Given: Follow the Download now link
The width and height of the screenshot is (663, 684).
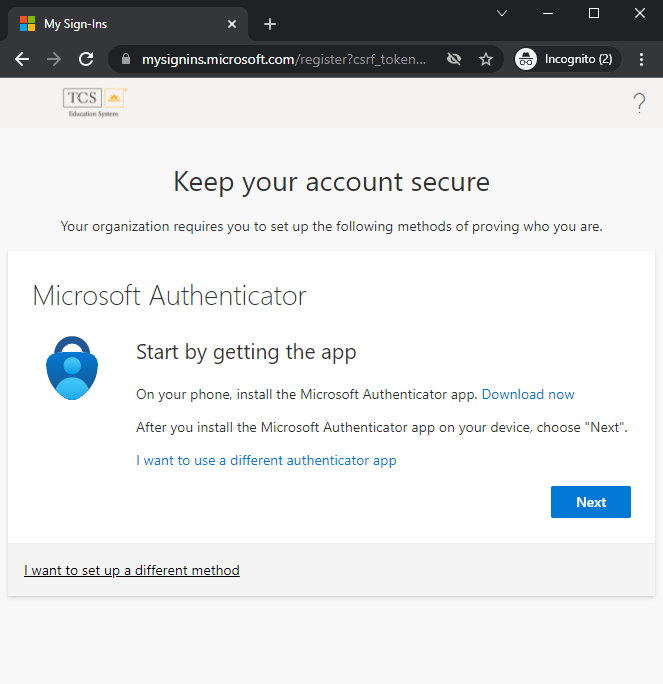Looking at the screenshot, I should point(528,394).
